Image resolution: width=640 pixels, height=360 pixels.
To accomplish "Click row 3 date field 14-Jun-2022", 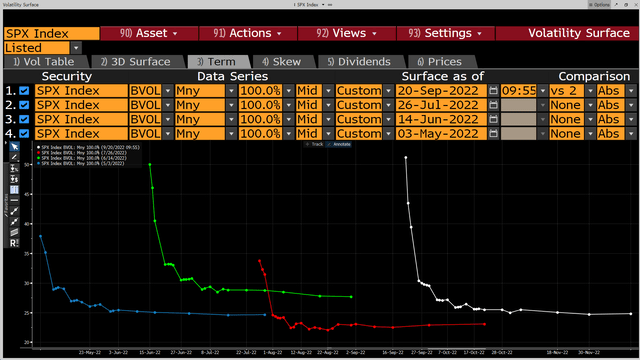I will 441,119.
